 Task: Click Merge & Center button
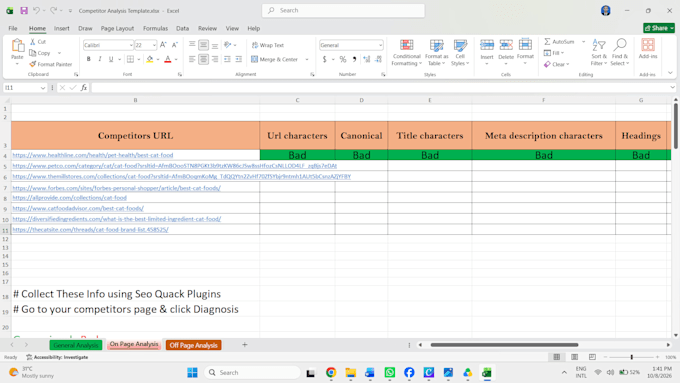pyautogui.click(x=275, y=59)
